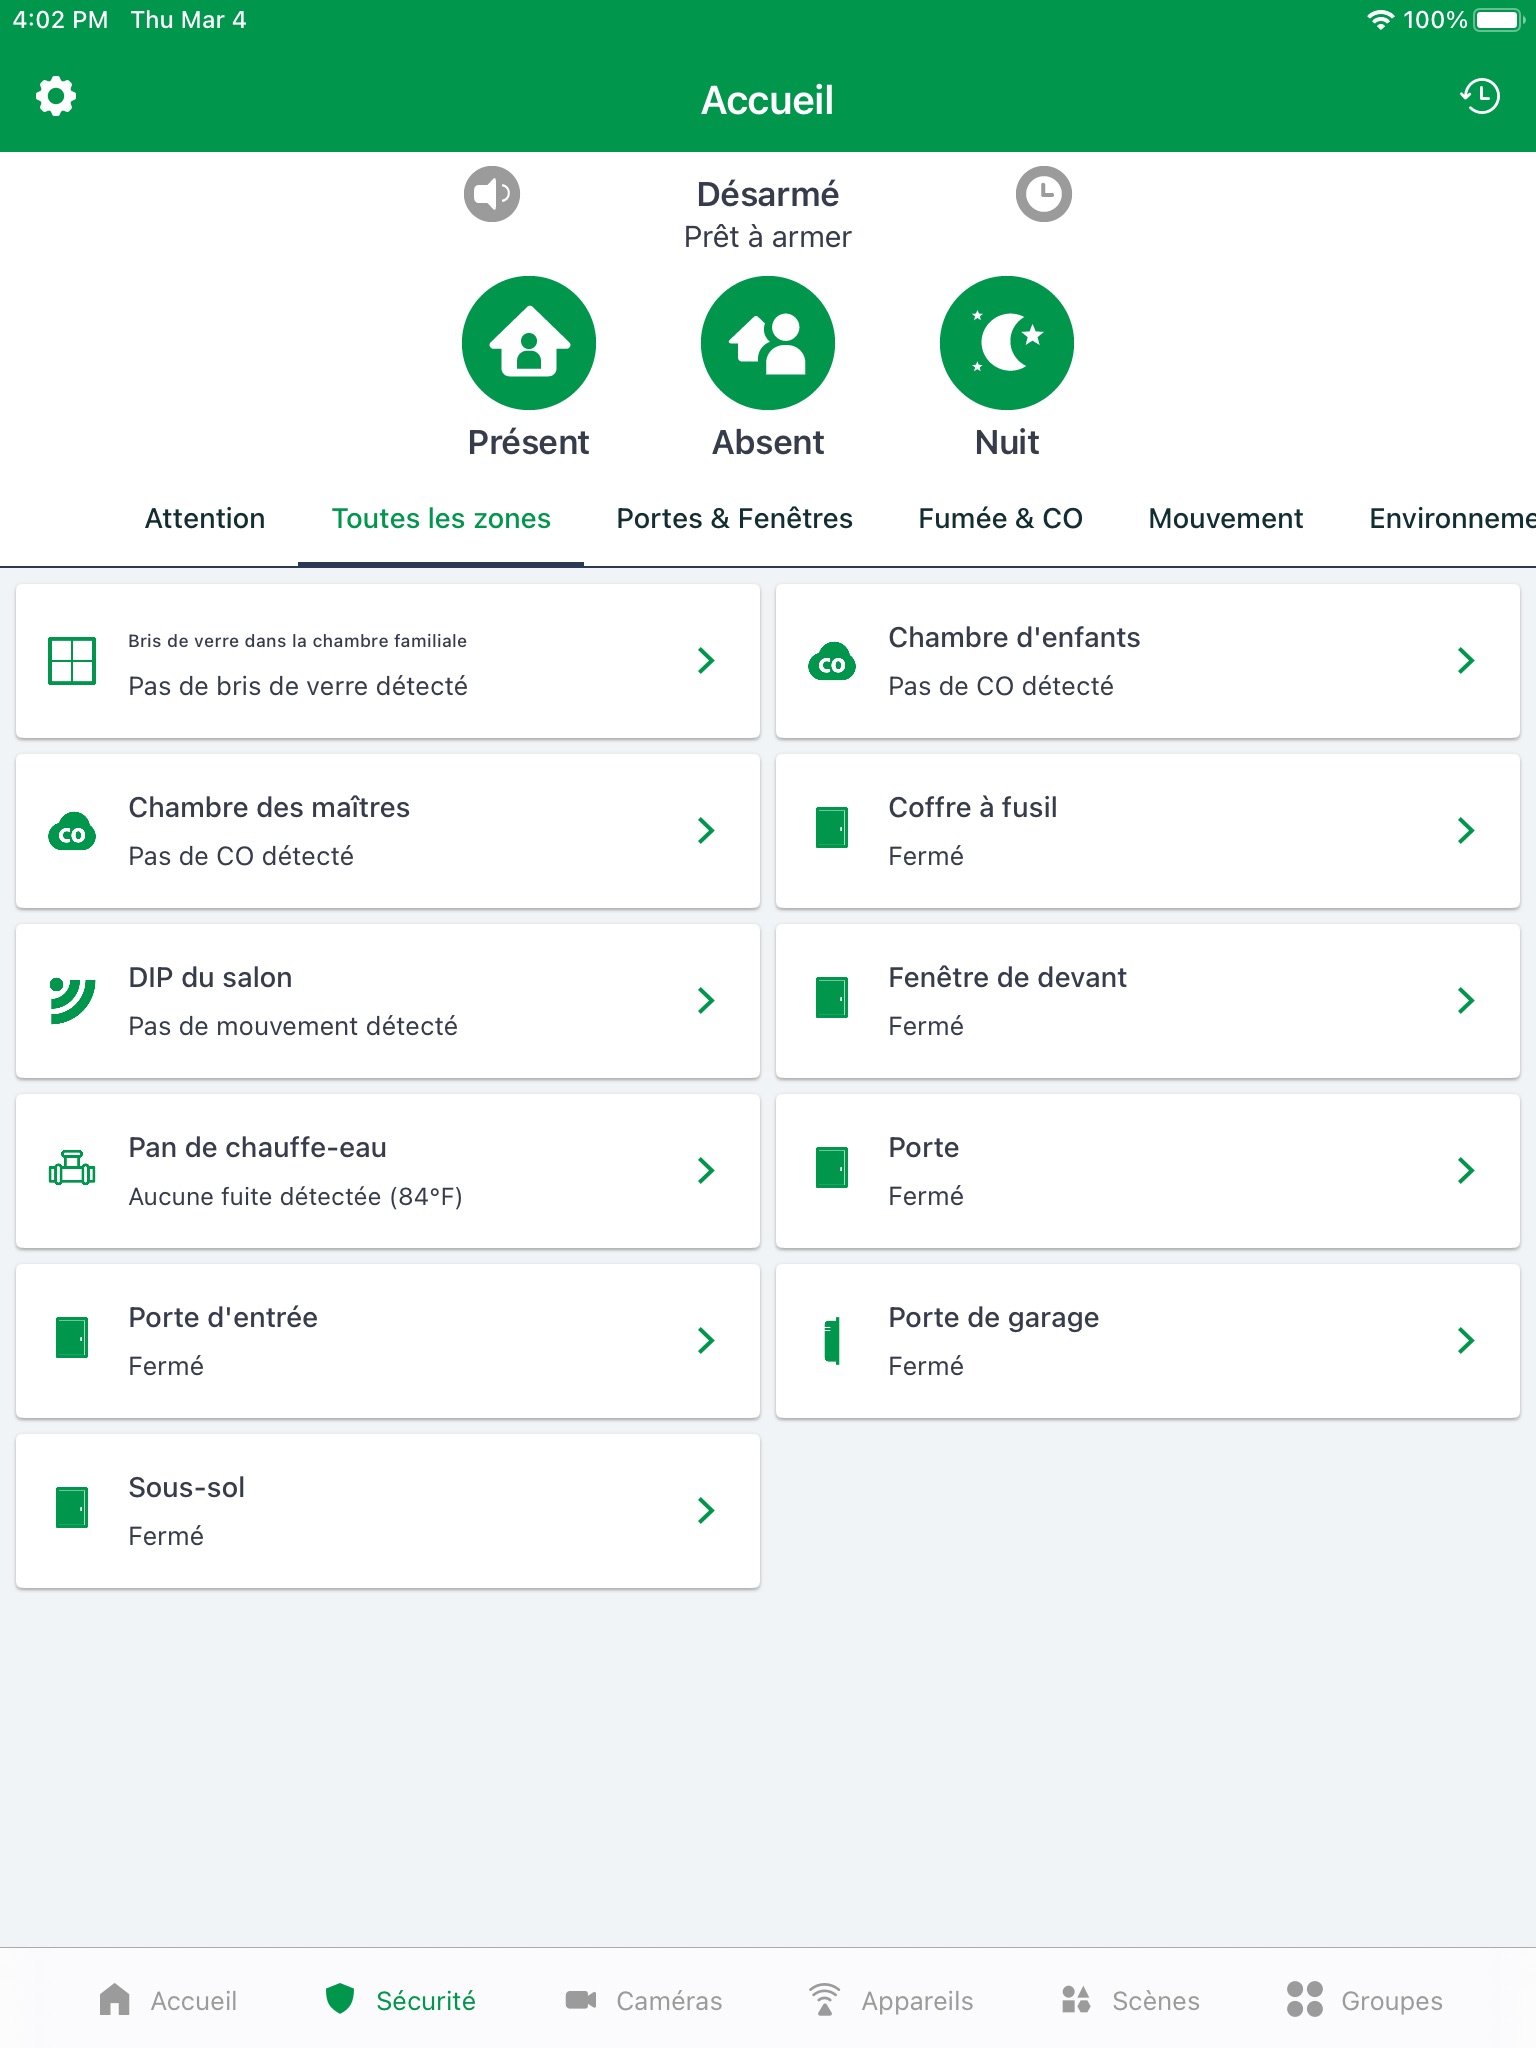Go to Accueil in bottom bar
Screen dimensions: 1536x2048
168,2000
